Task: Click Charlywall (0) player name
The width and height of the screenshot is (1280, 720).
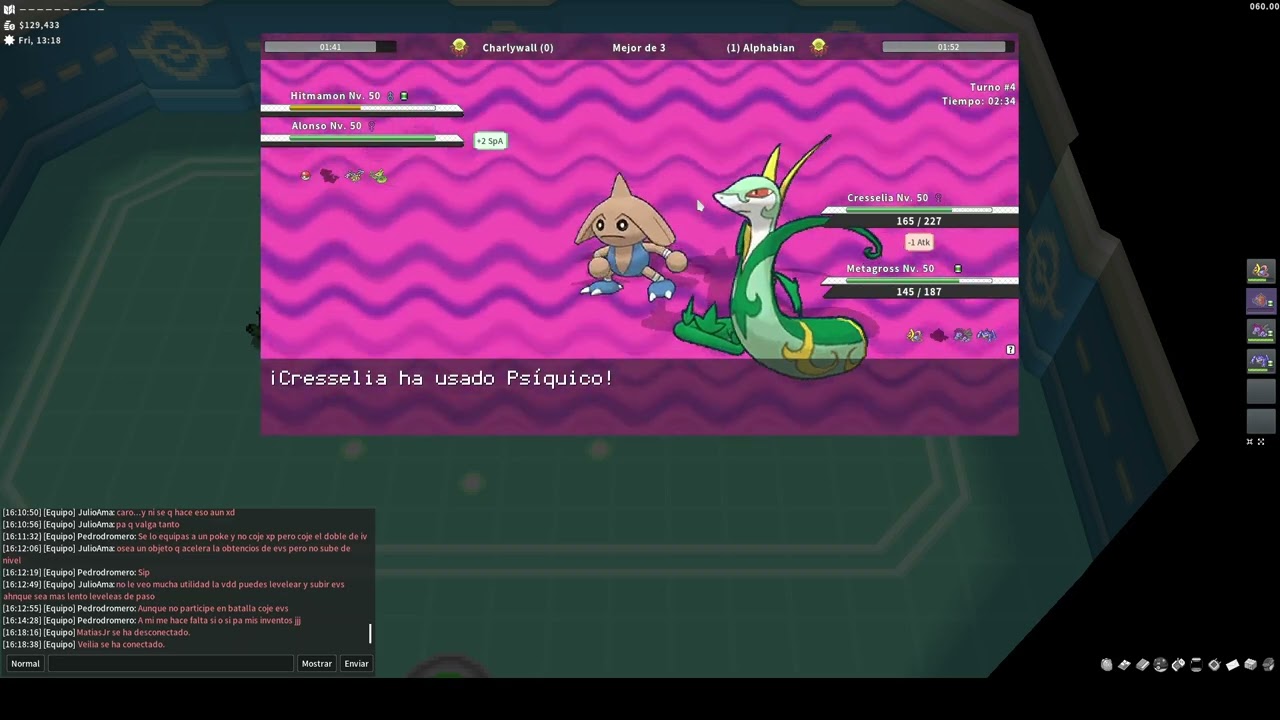Action: click(x=518, y=47)
